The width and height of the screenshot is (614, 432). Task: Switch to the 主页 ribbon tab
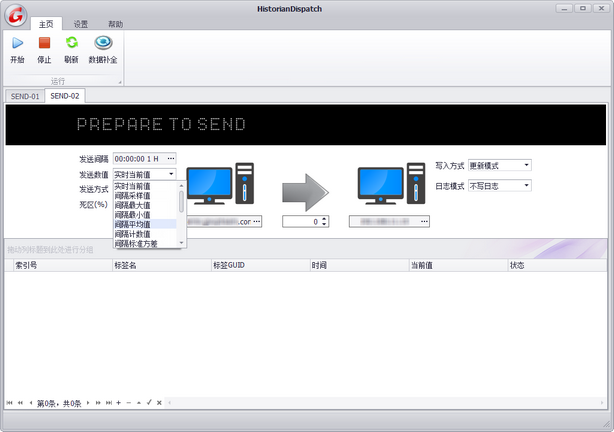pos(46,24)
